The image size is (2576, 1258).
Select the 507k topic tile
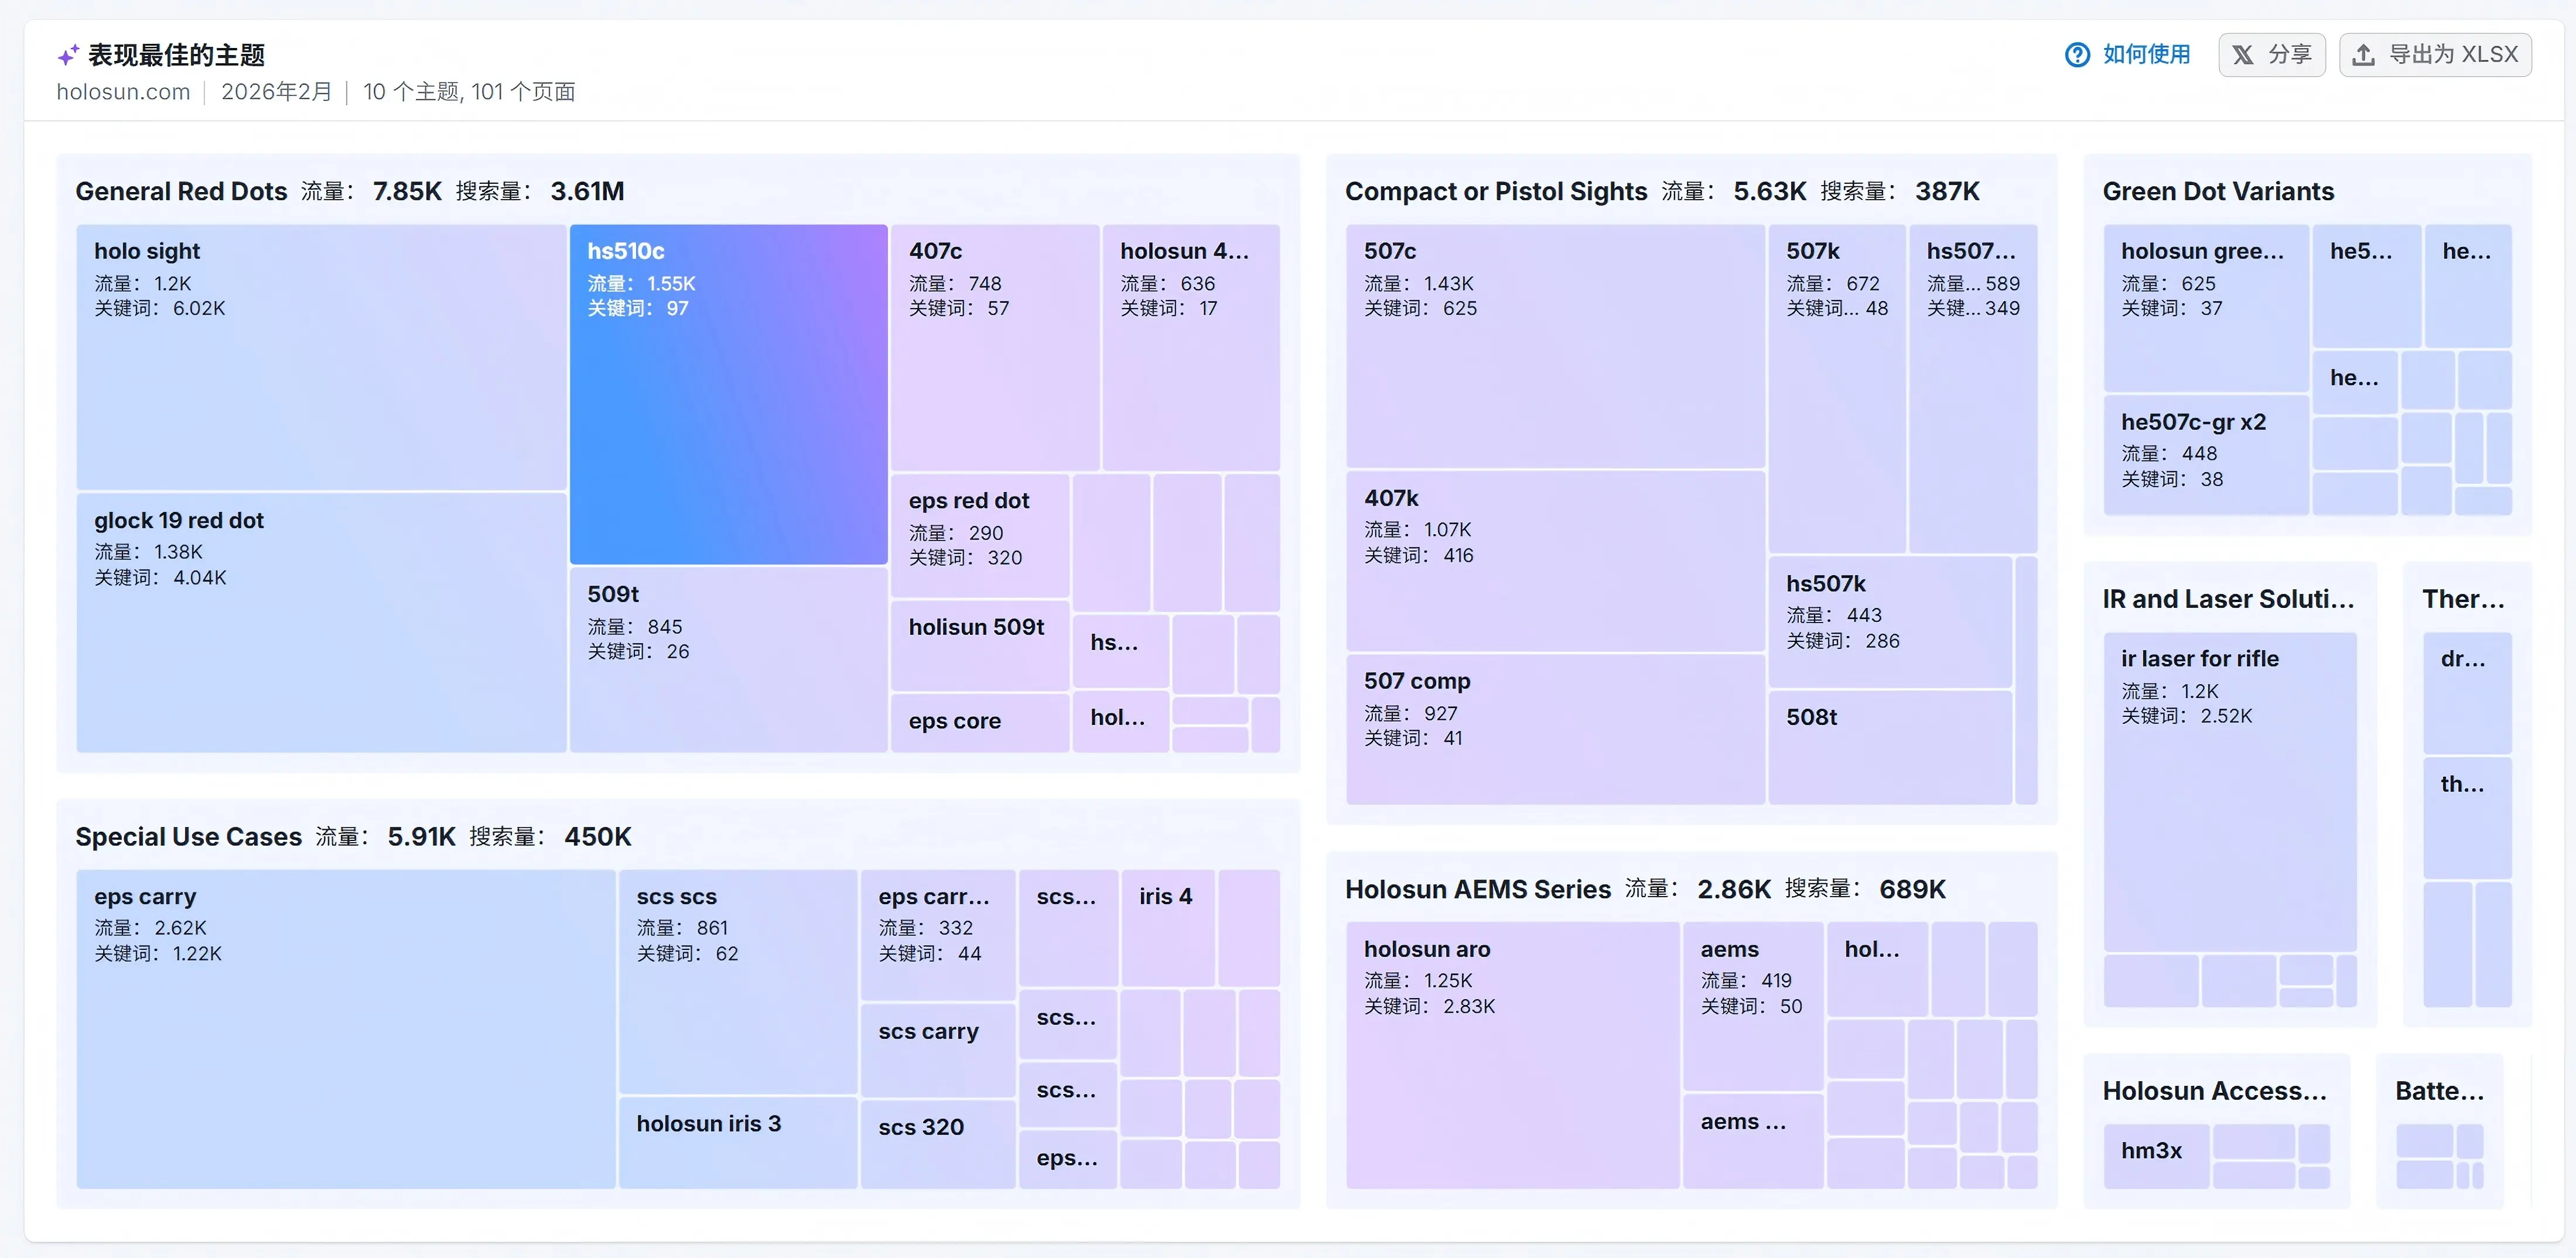(x=1836, y=389)
